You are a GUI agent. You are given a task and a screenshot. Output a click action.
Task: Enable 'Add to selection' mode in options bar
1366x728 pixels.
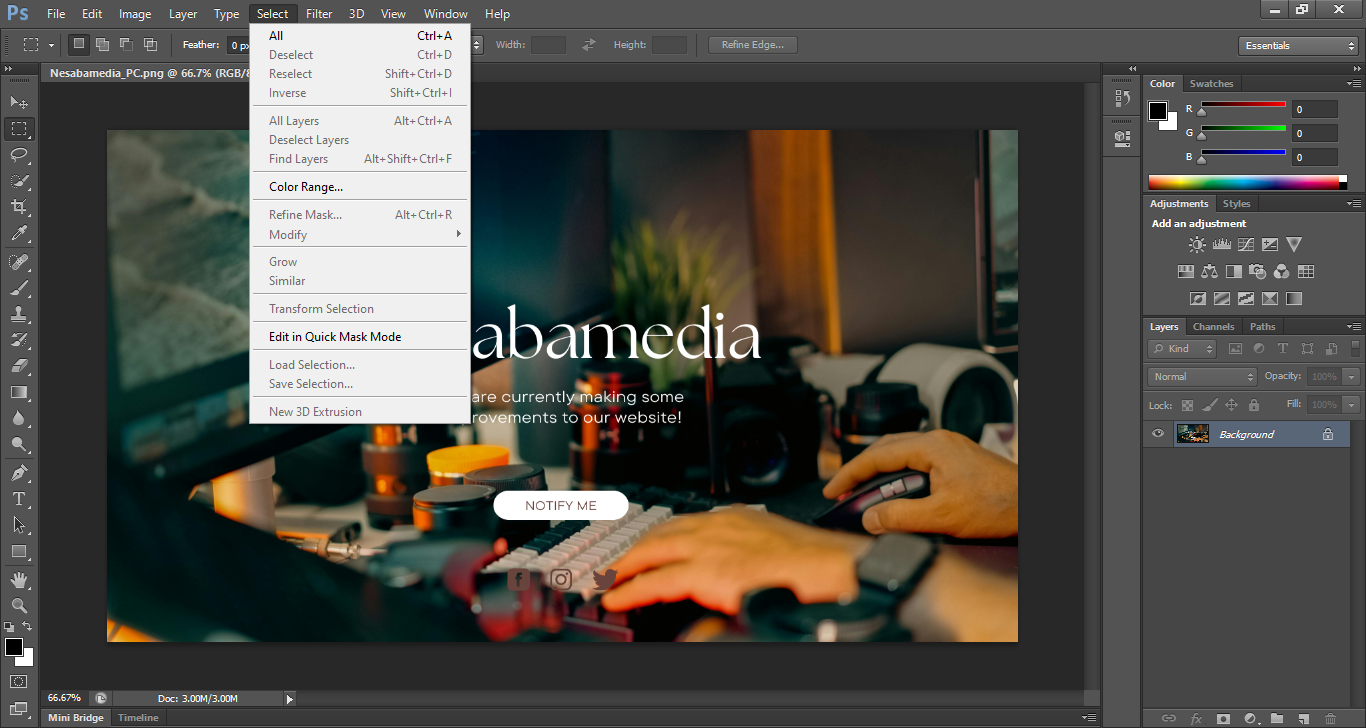coord(102,45)
